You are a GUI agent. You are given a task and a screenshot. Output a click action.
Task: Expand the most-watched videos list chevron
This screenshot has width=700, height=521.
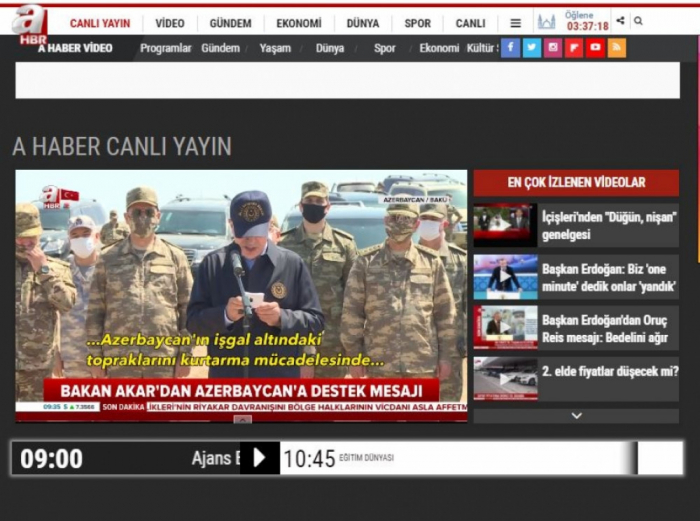coord(576,416)
